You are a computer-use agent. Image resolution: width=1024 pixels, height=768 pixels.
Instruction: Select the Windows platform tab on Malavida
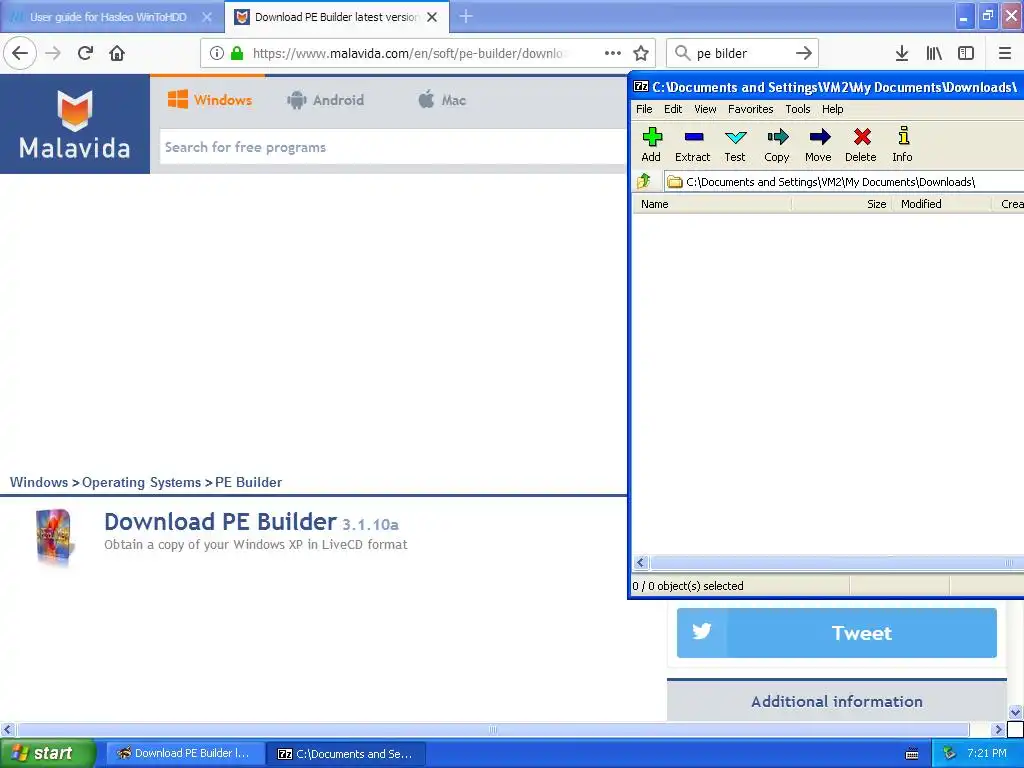tap(210, 100)
